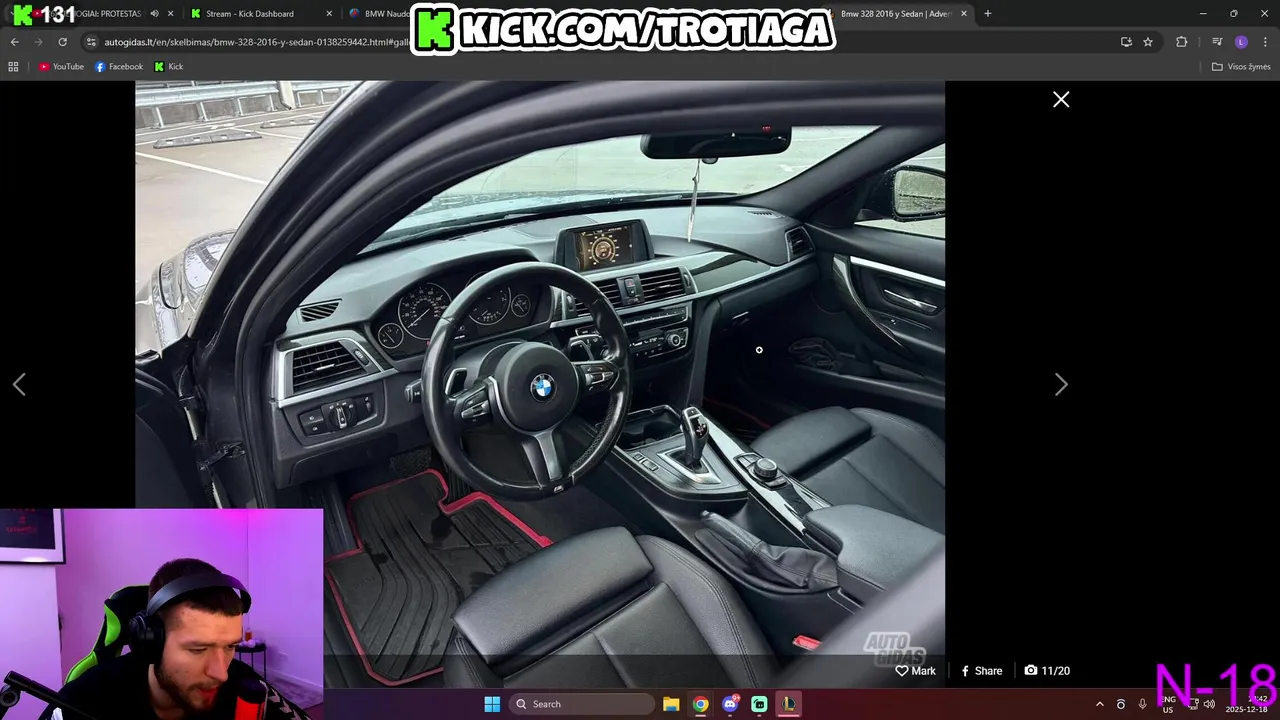Open a new browser tab
The width and height of the screenshot is (1280, 720).
pyautogui.click(x=988, y=14)
